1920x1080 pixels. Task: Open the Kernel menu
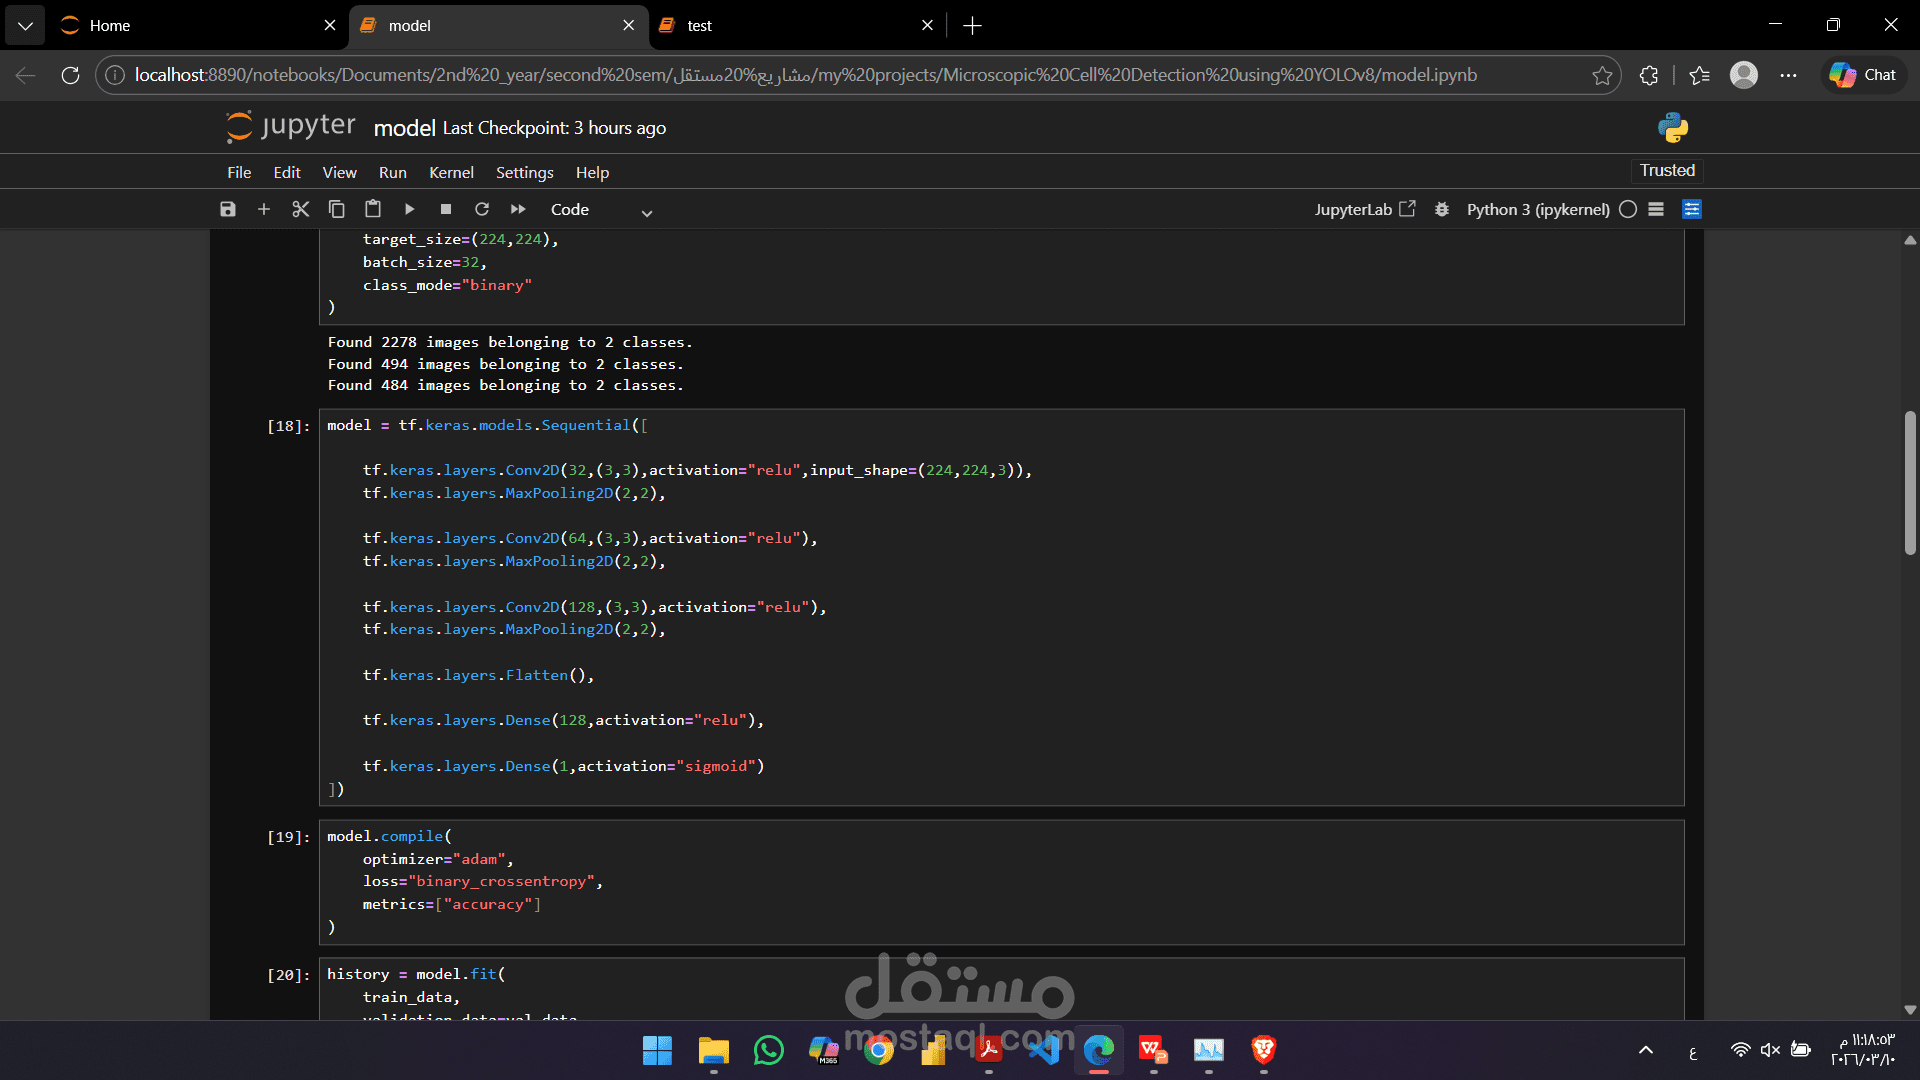[x=451, y=172]
